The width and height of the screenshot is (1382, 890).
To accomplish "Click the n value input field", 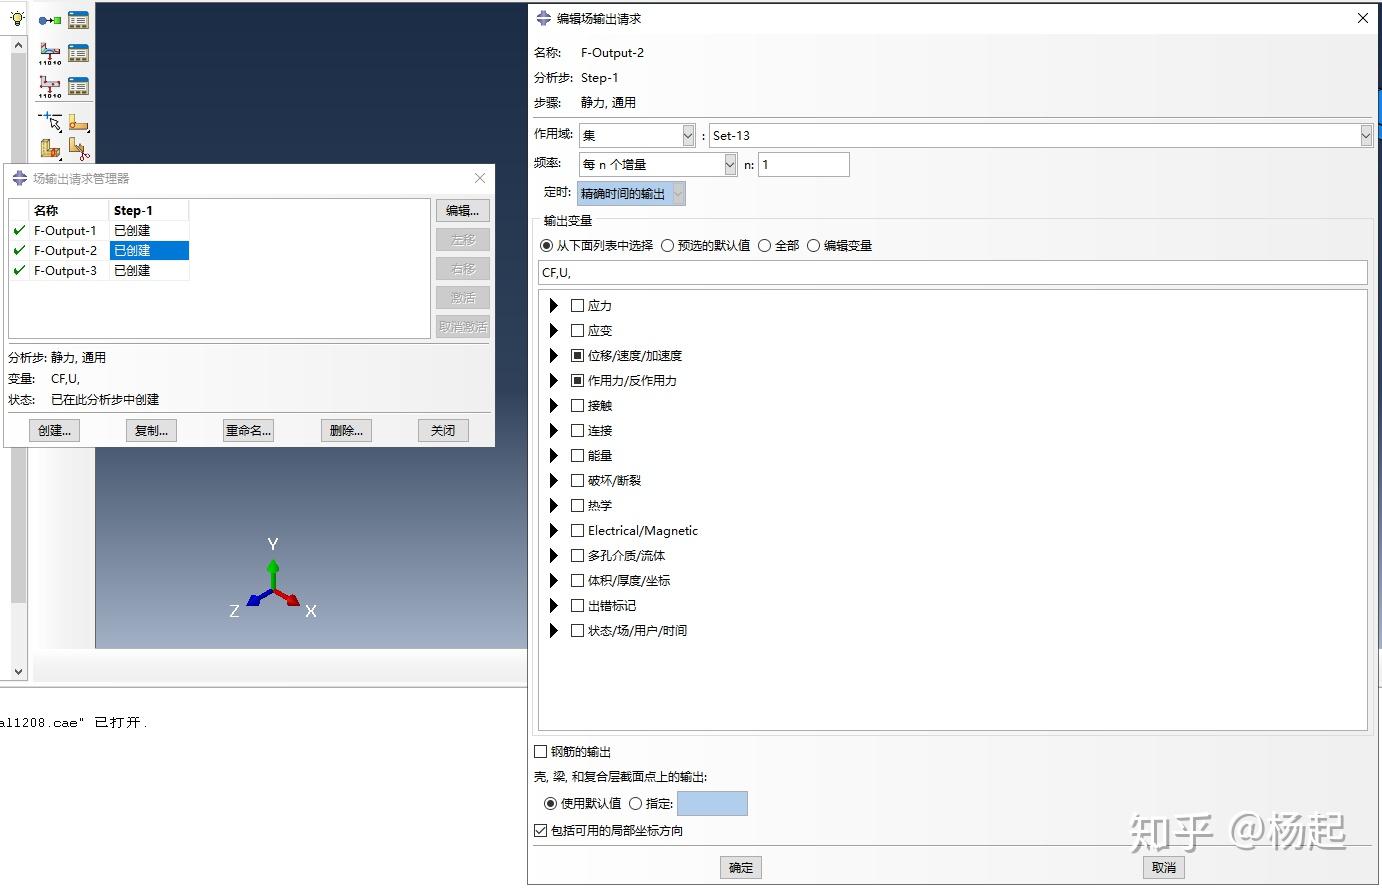I will 803,164.
